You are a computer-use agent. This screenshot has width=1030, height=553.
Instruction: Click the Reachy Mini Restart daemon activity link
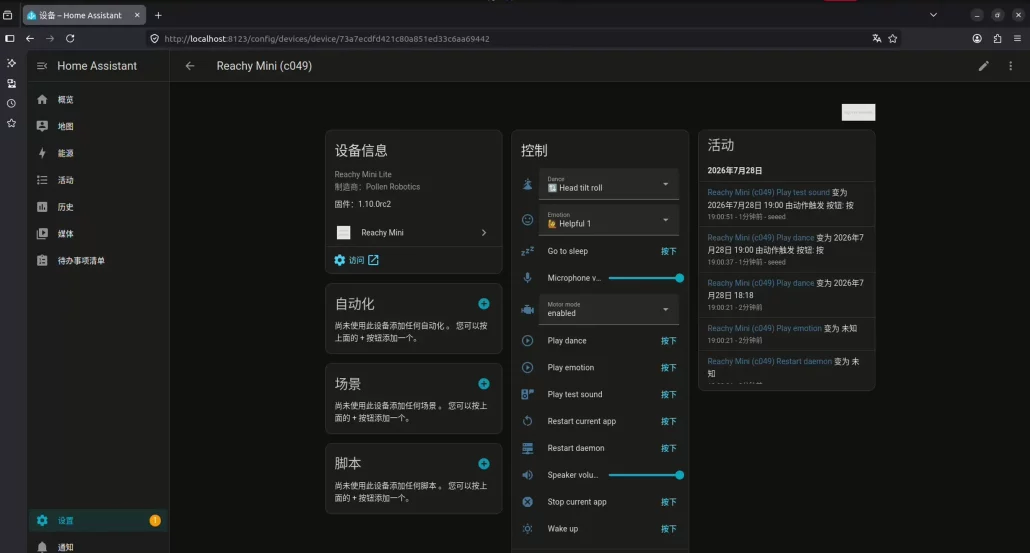tap(769, 361)
